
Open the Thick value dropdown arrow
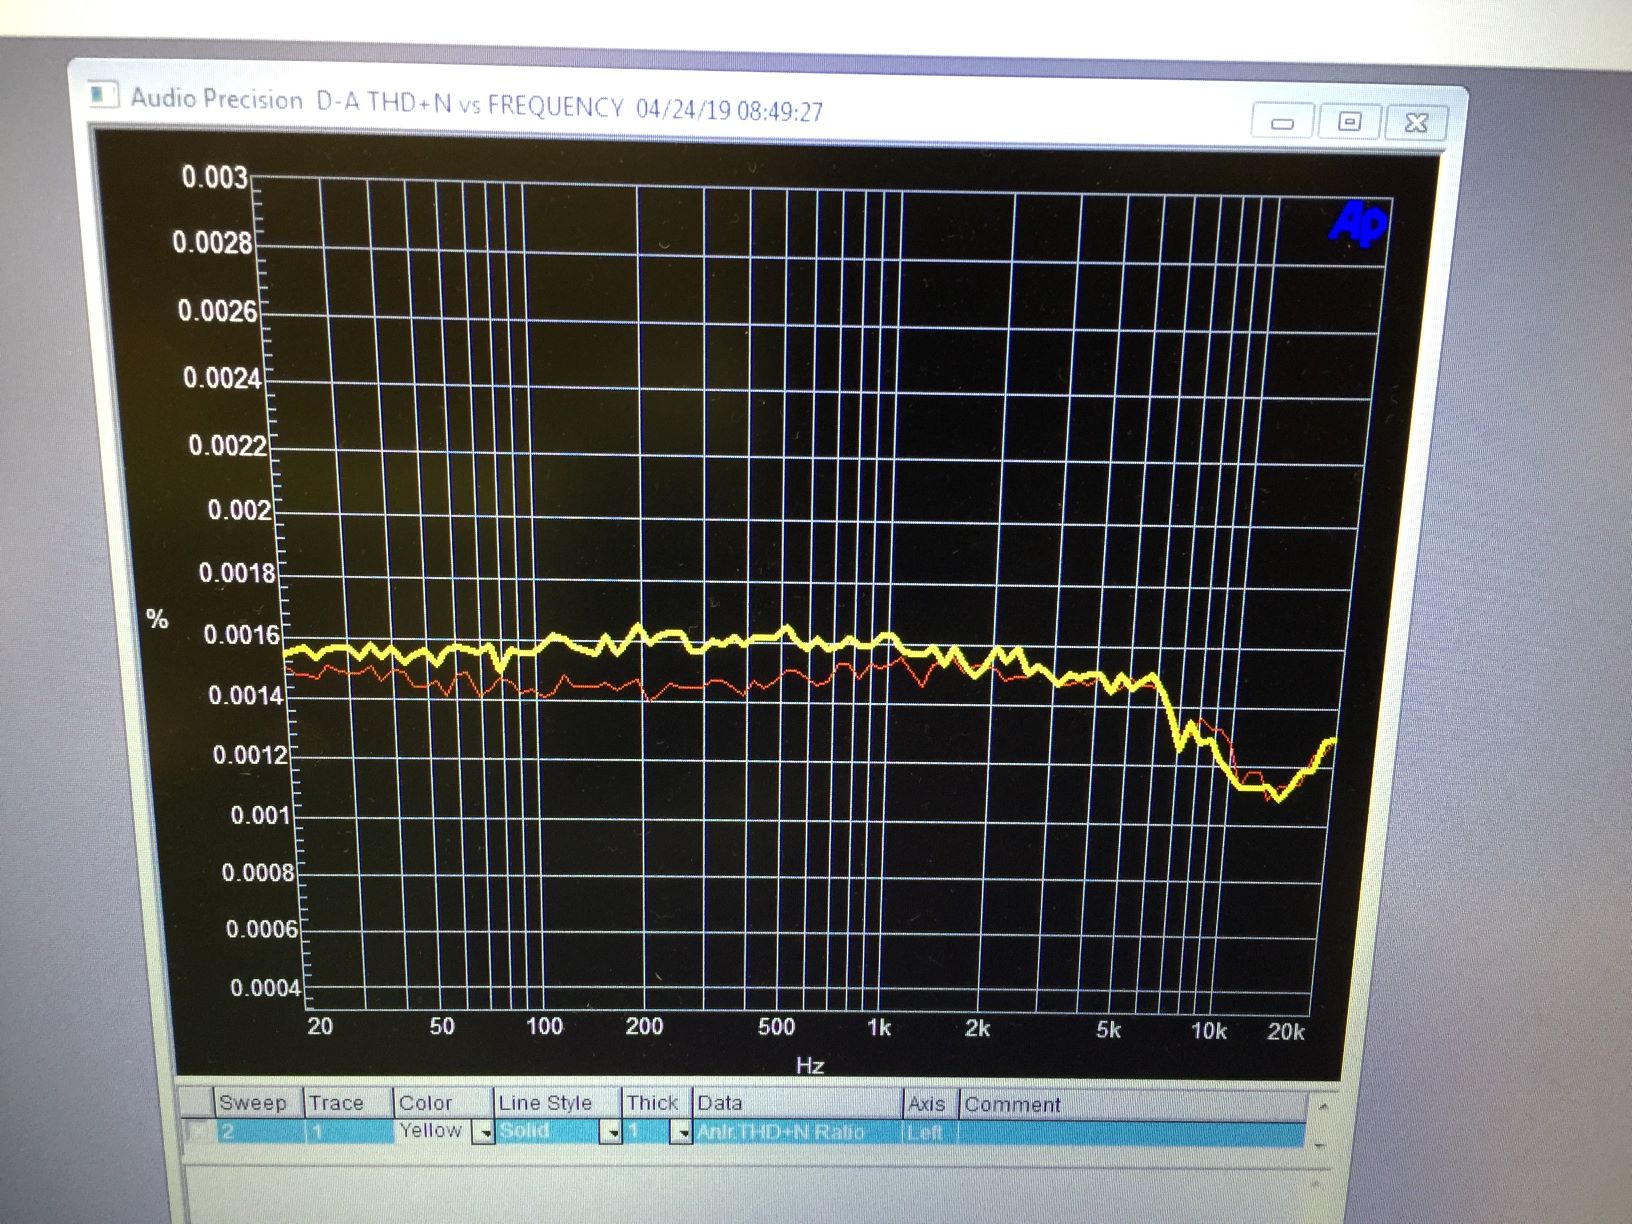(682, 1133)
